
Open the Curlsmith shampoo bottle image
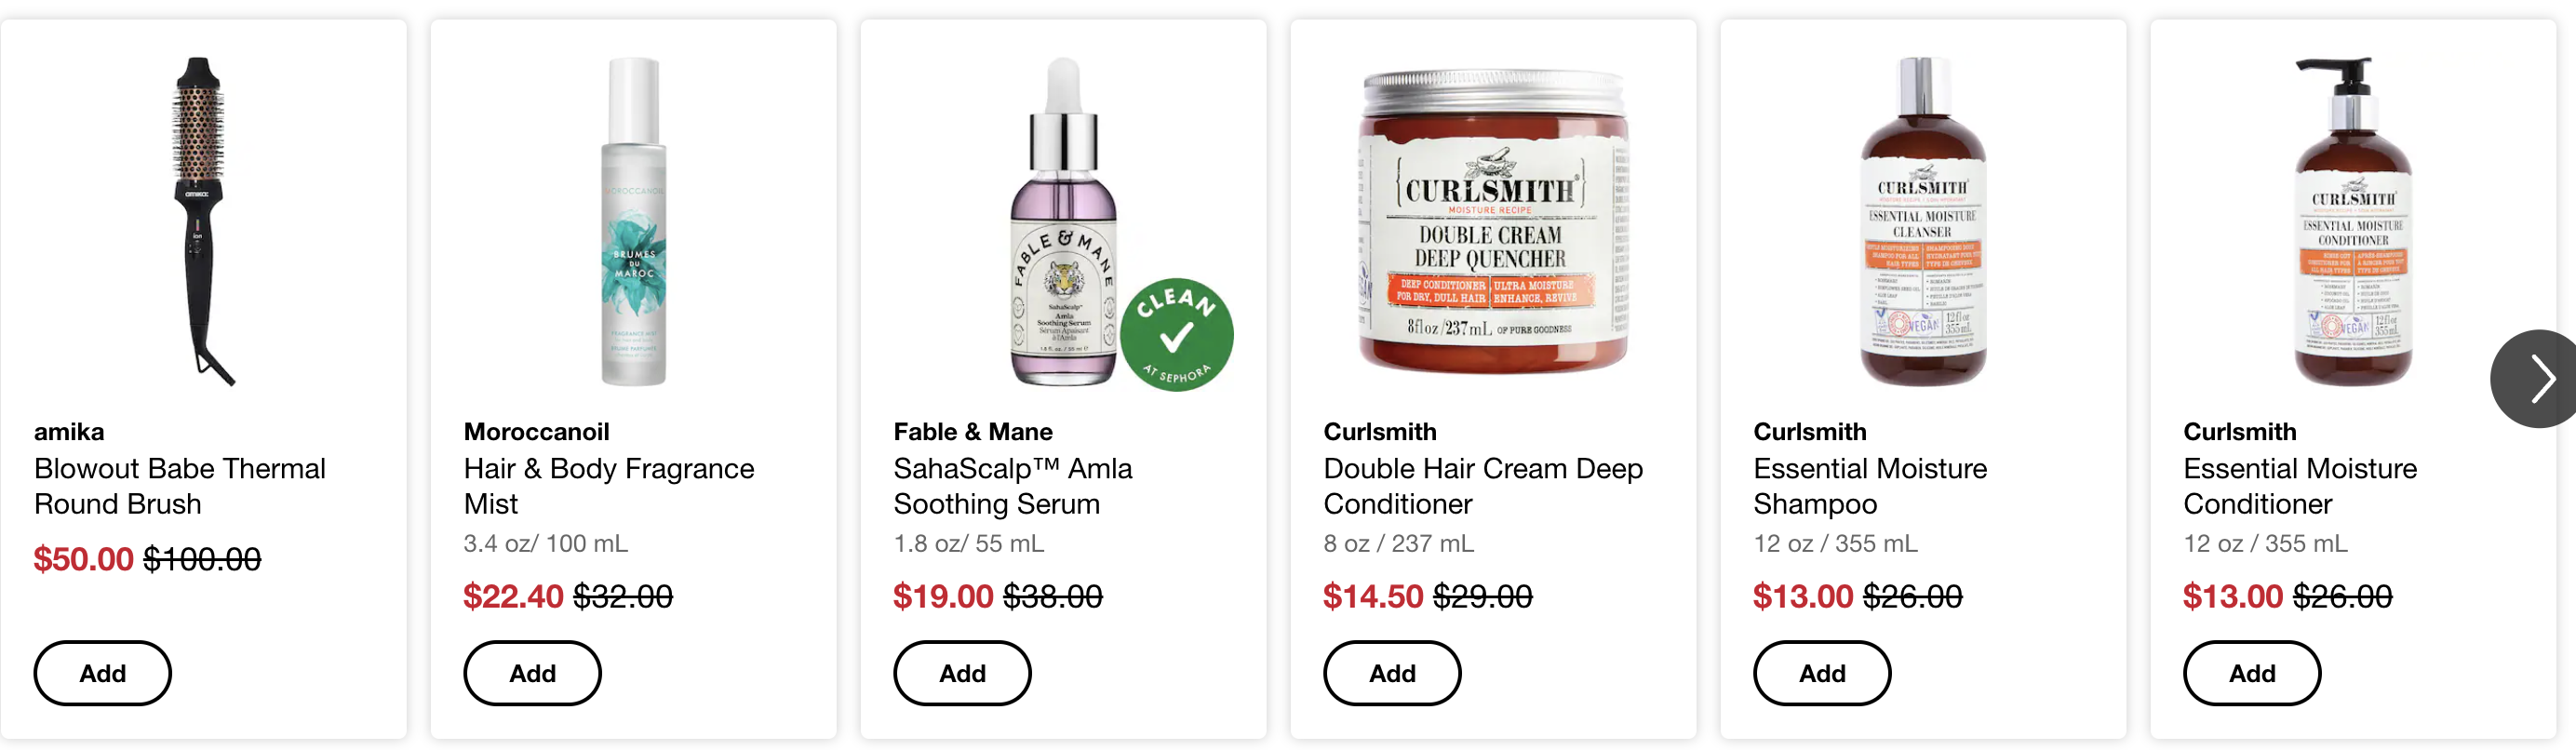(x=1922, y=221)
